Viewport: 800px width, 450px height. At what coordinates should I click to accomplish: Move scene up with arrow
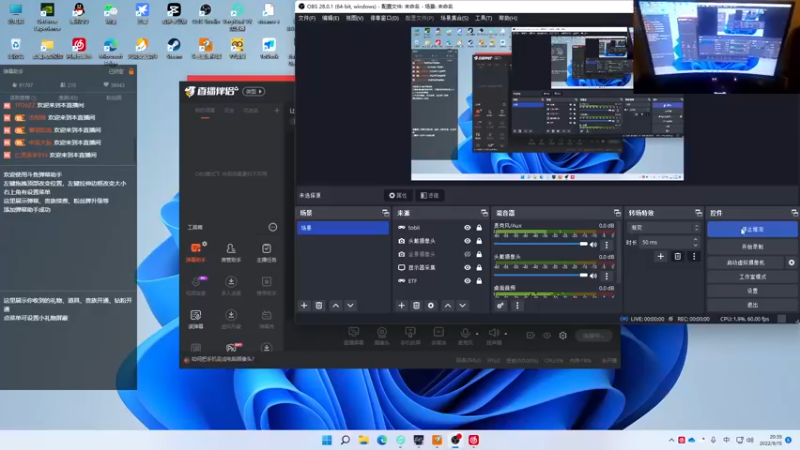pos(336,306)
